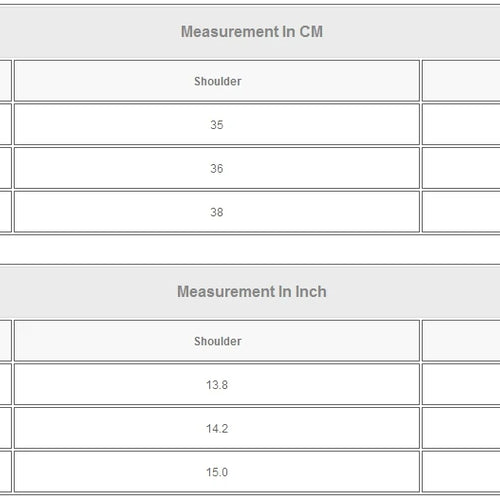
Task: Click narrow cell left of 35
Action: pos(6,124)
